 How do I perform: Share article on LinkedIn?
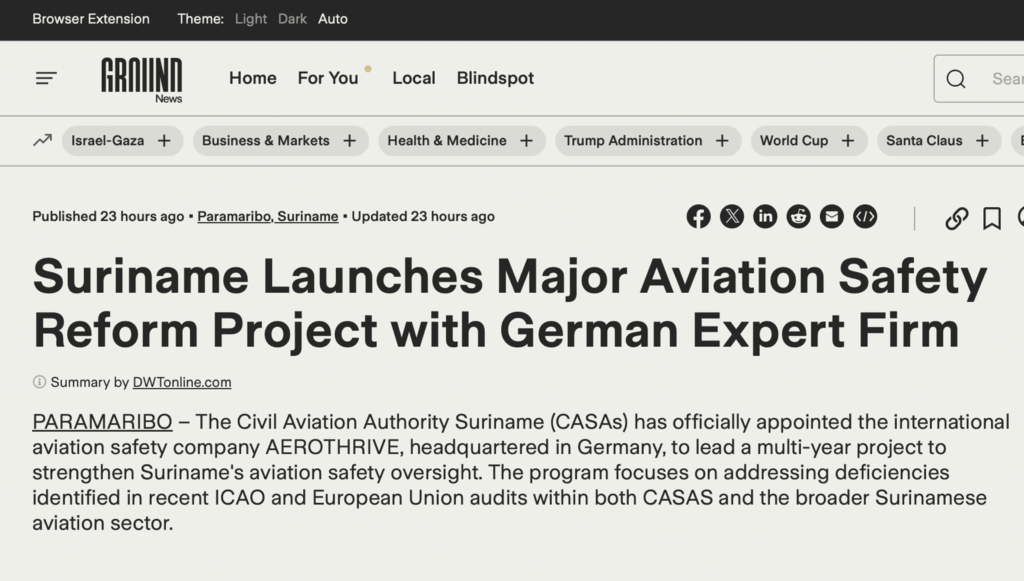[x=765, y=217]
